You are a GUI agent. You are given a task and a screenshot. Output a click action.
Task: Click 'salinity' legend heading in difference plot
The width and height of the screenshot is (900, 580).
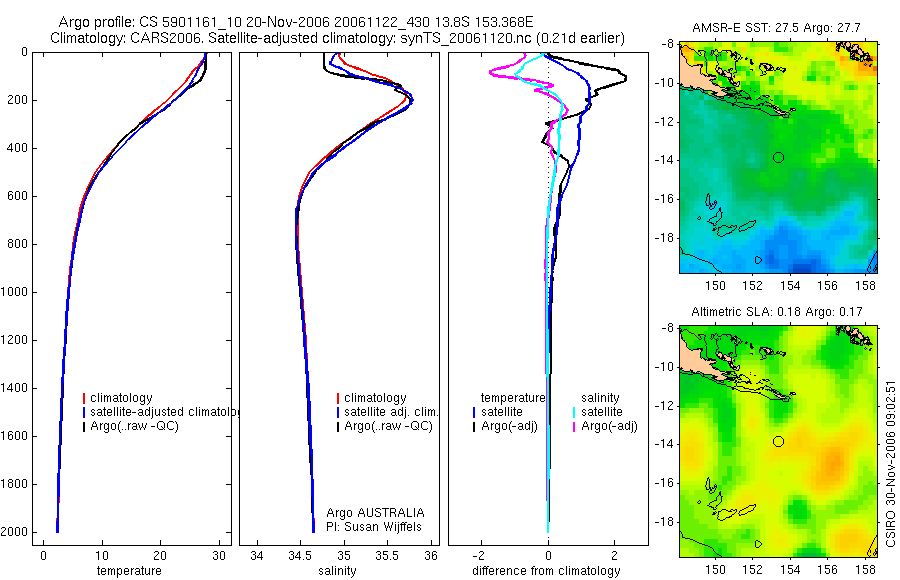coord(600,398)
